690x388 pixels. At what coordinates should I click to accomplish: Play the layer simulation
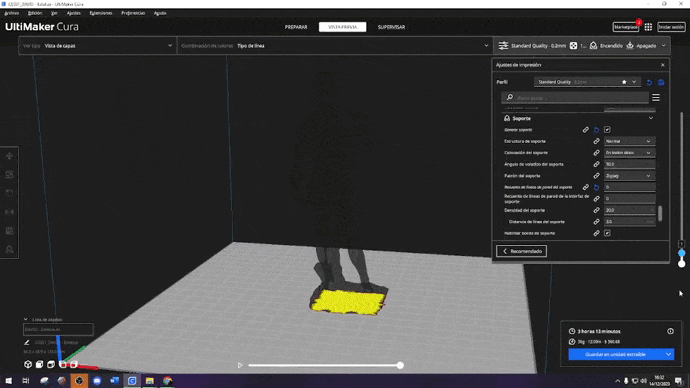pos(240,365)
